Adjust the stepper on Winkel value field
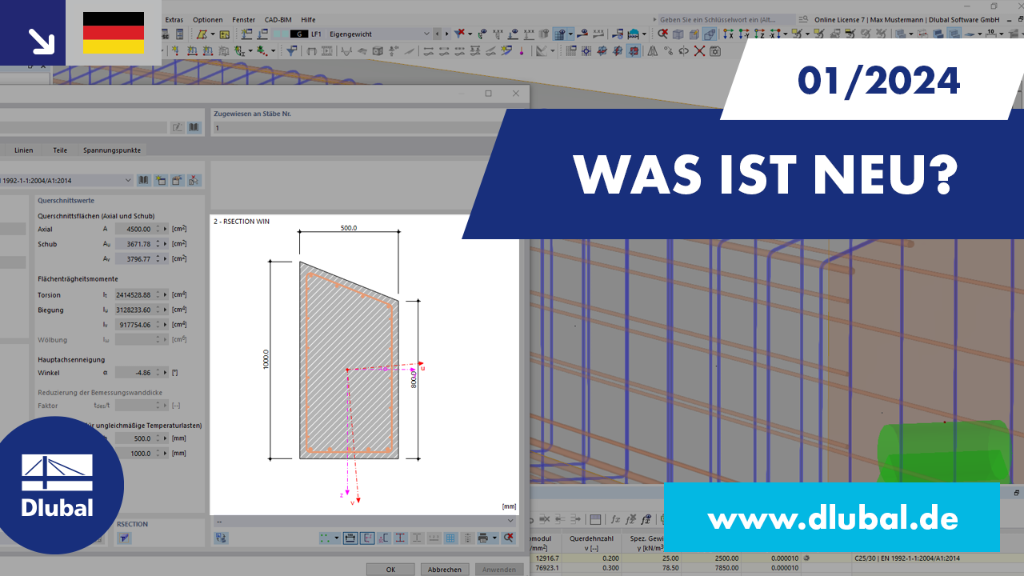Image resolution: width=1024 pixels, height=576 pixels. (157, 373)
